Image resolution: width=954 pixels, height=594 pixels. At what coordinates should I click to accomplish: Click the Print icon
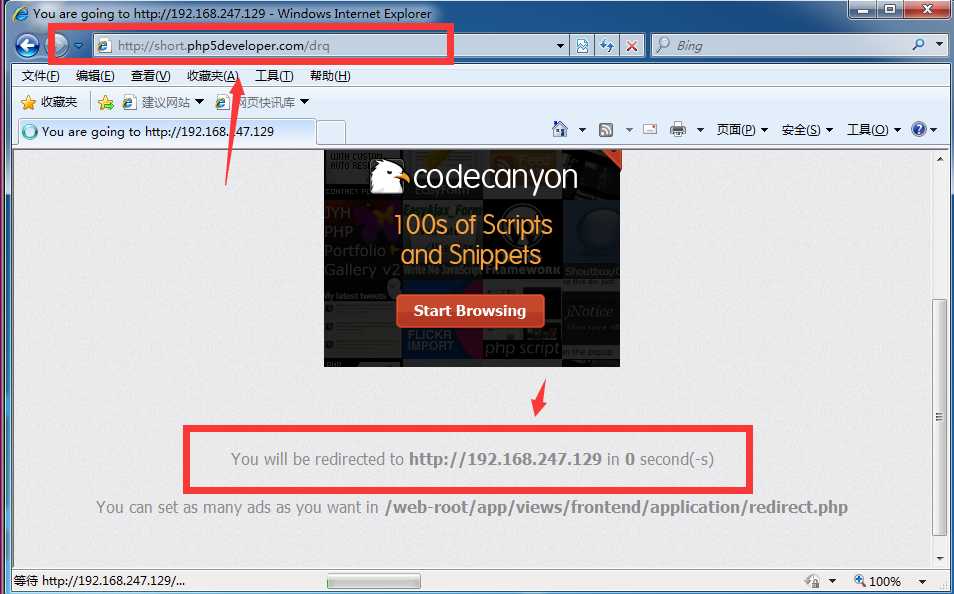678,129
